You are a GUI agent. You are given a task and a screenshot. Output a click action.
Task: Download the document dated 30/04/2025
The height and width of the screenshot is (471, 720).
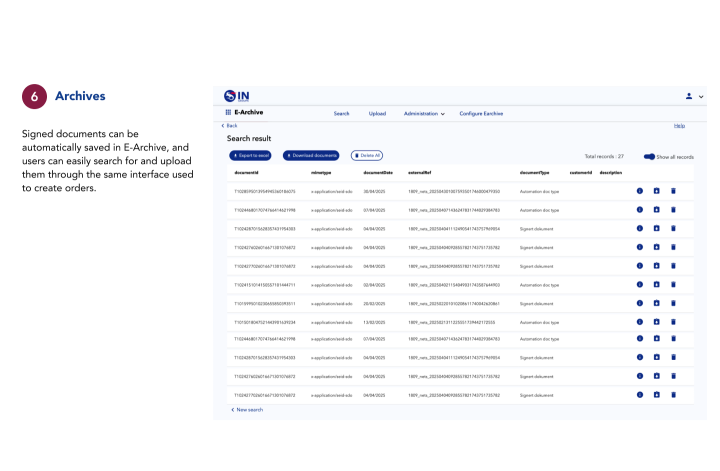pos(657,190)
